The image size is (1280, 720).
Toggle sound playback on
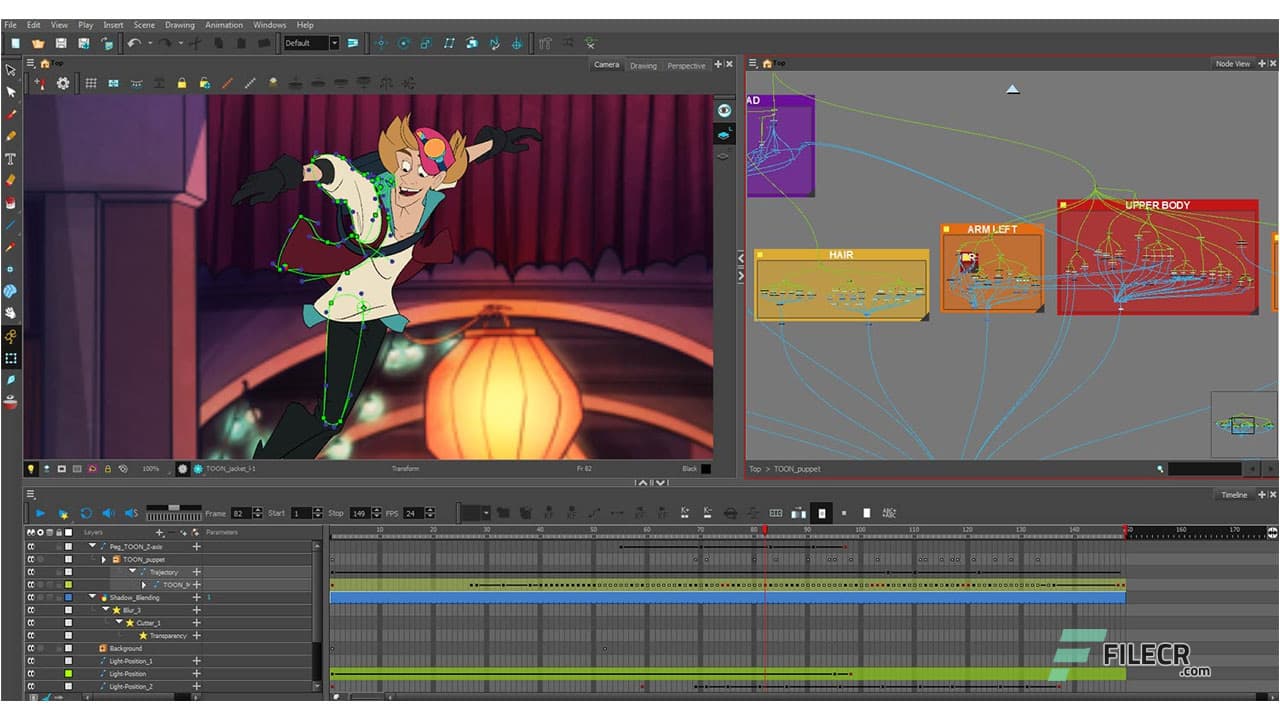pos(109,513)
